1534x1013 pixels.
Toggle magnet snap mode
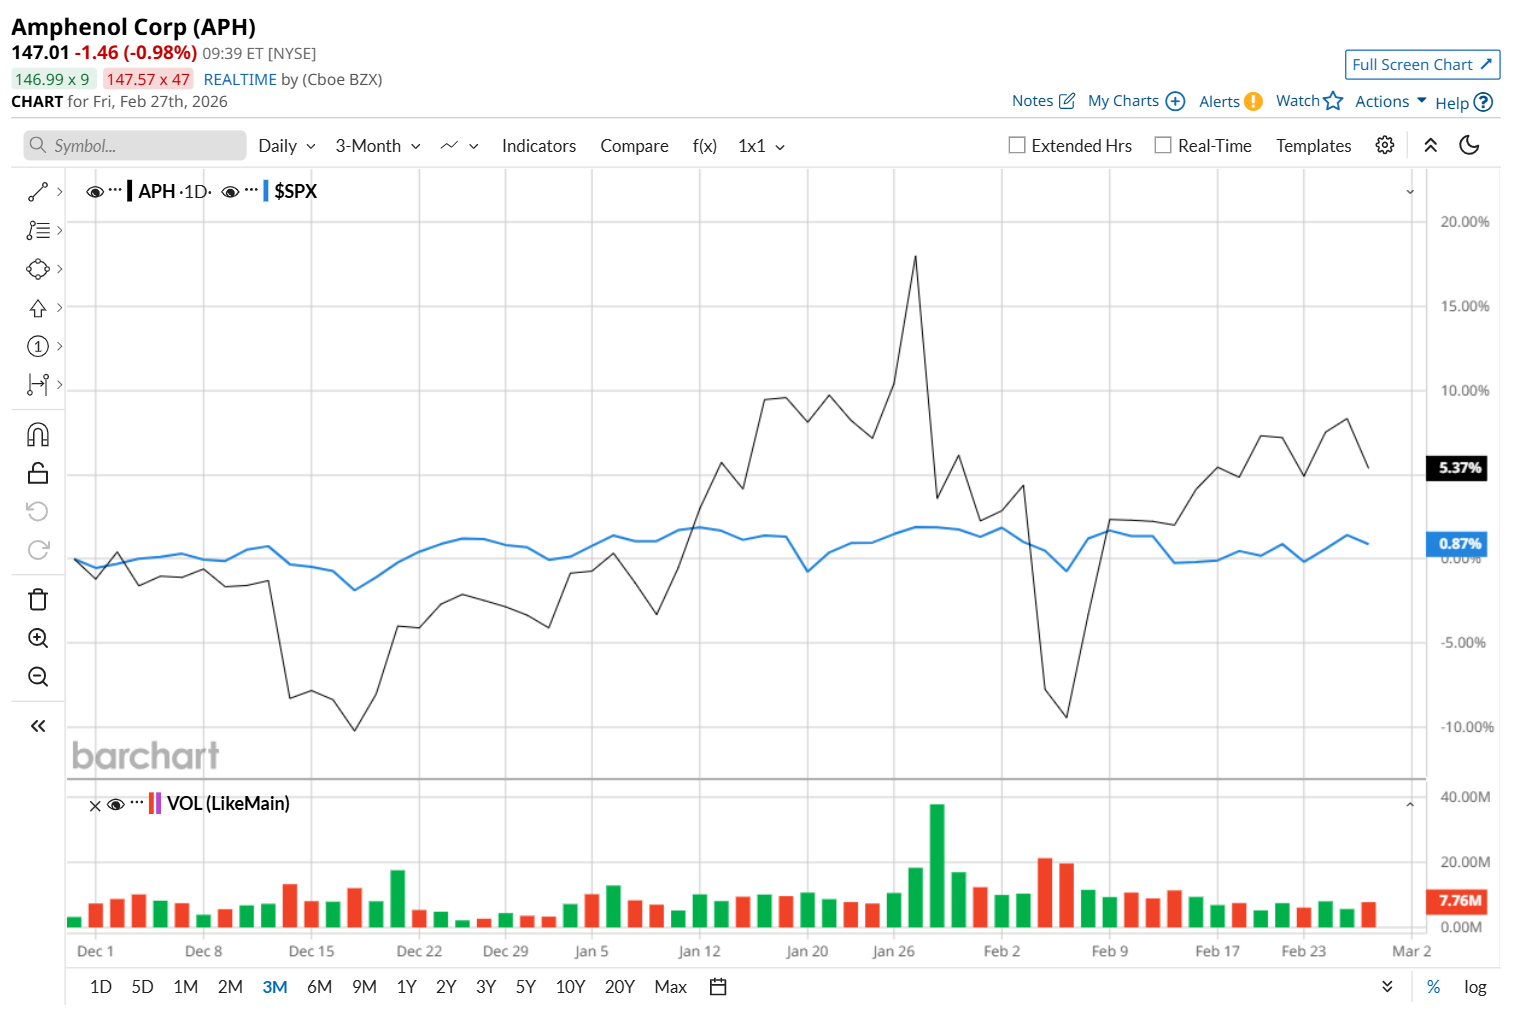38,435
